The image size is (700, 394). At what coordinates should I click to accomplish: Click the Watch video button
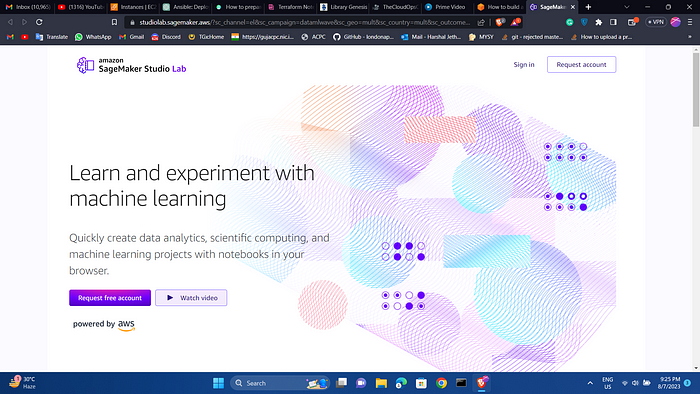pyautogui.click(x=191, y=298)
